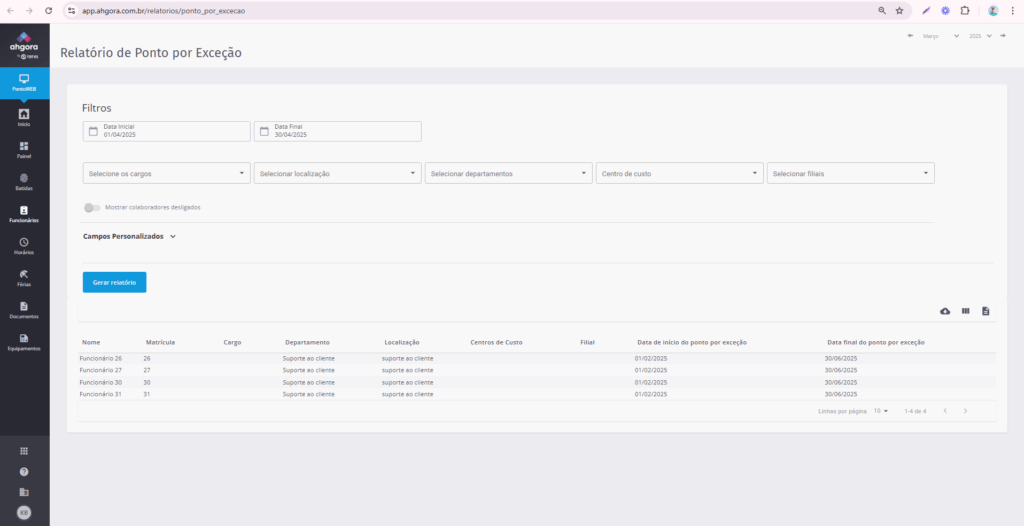The image size is (1024, 526).
Task: Click the Data Inicial date field
Action: pos(166,131)
